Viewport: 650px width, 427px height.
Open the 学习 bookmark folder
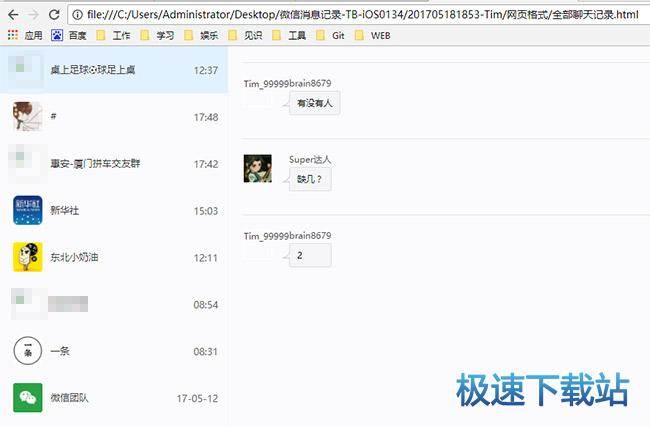pos(158,35)
